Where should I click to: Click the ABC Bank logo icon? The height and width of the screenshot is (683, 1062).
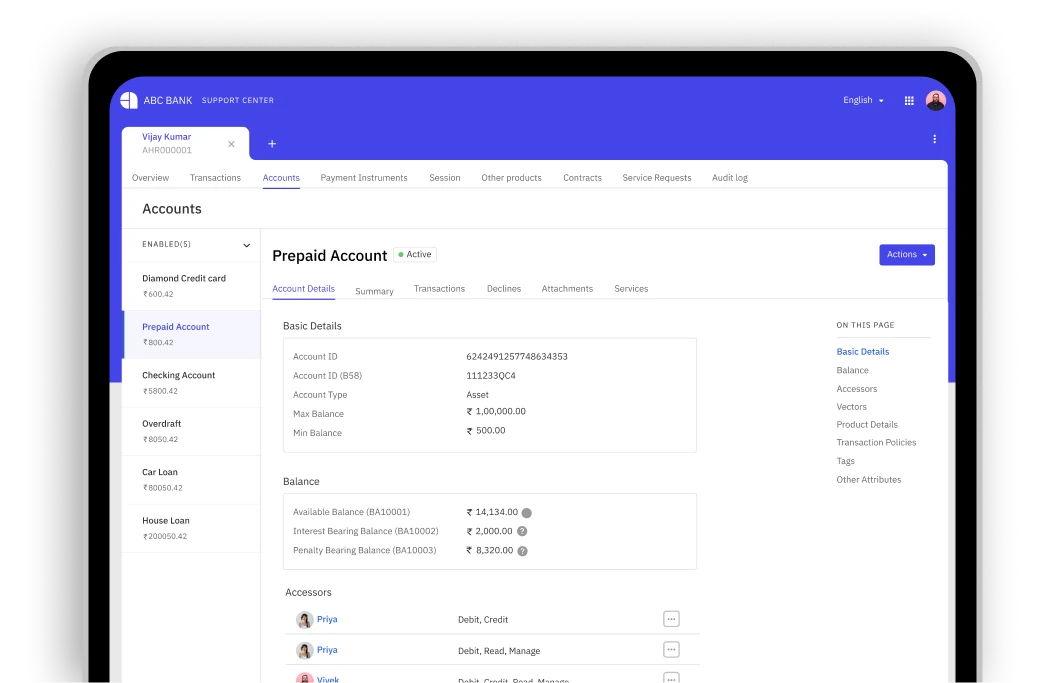click(x=129, y=100)
